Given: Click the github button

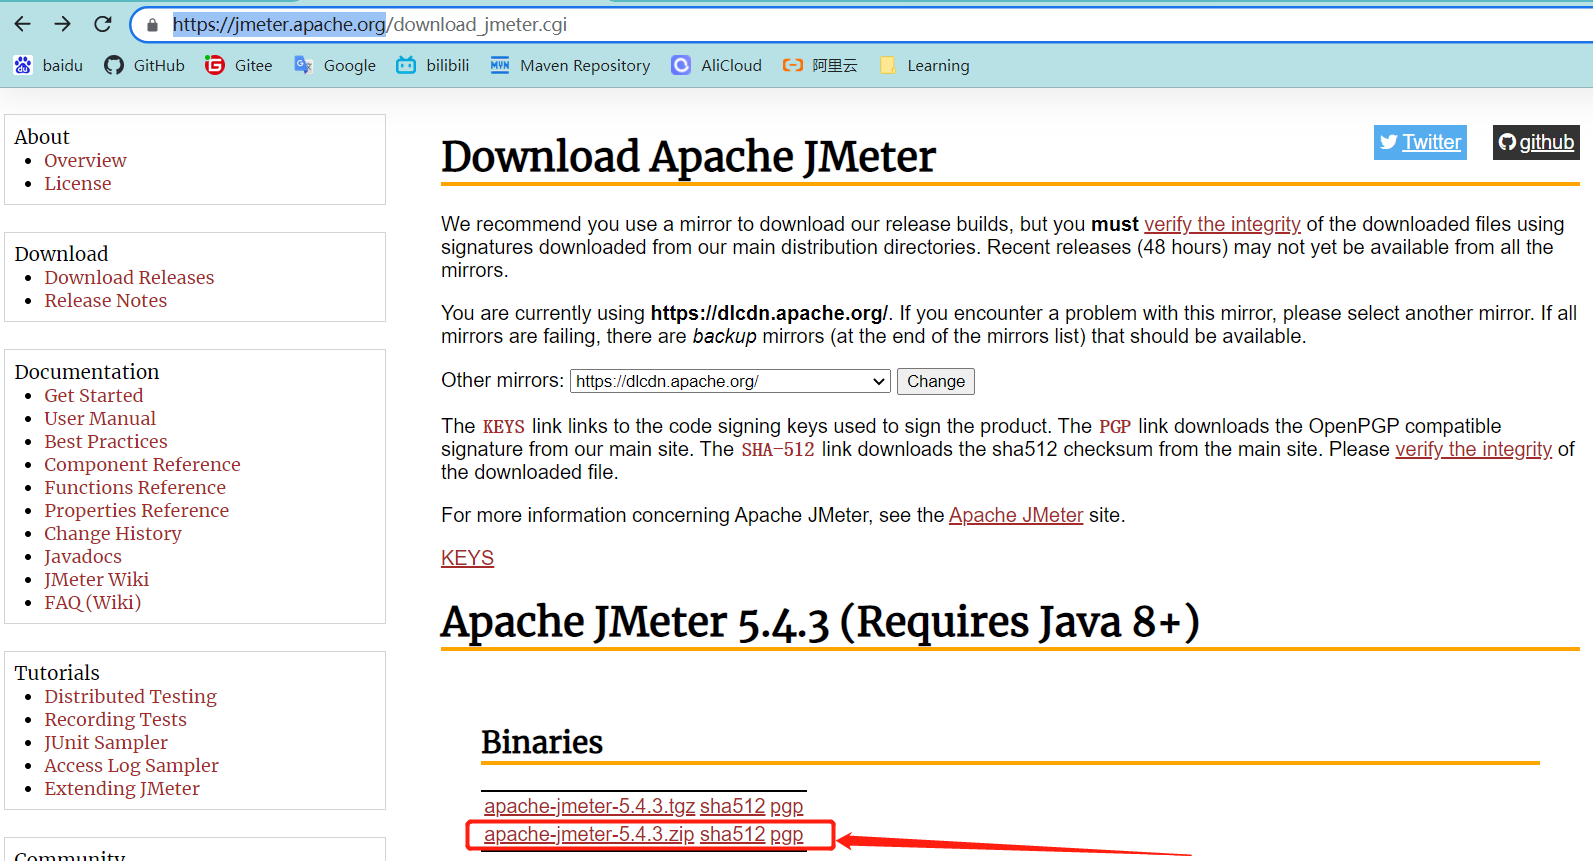Looking at the screenshot, I should (1536, 142).
